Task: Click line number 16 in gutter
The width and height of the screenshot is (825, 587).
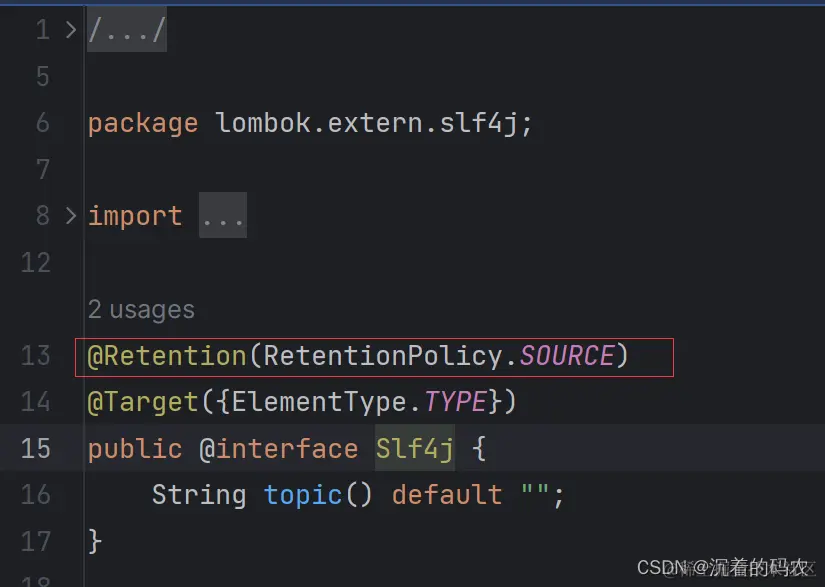Action: tap(36, 495)
